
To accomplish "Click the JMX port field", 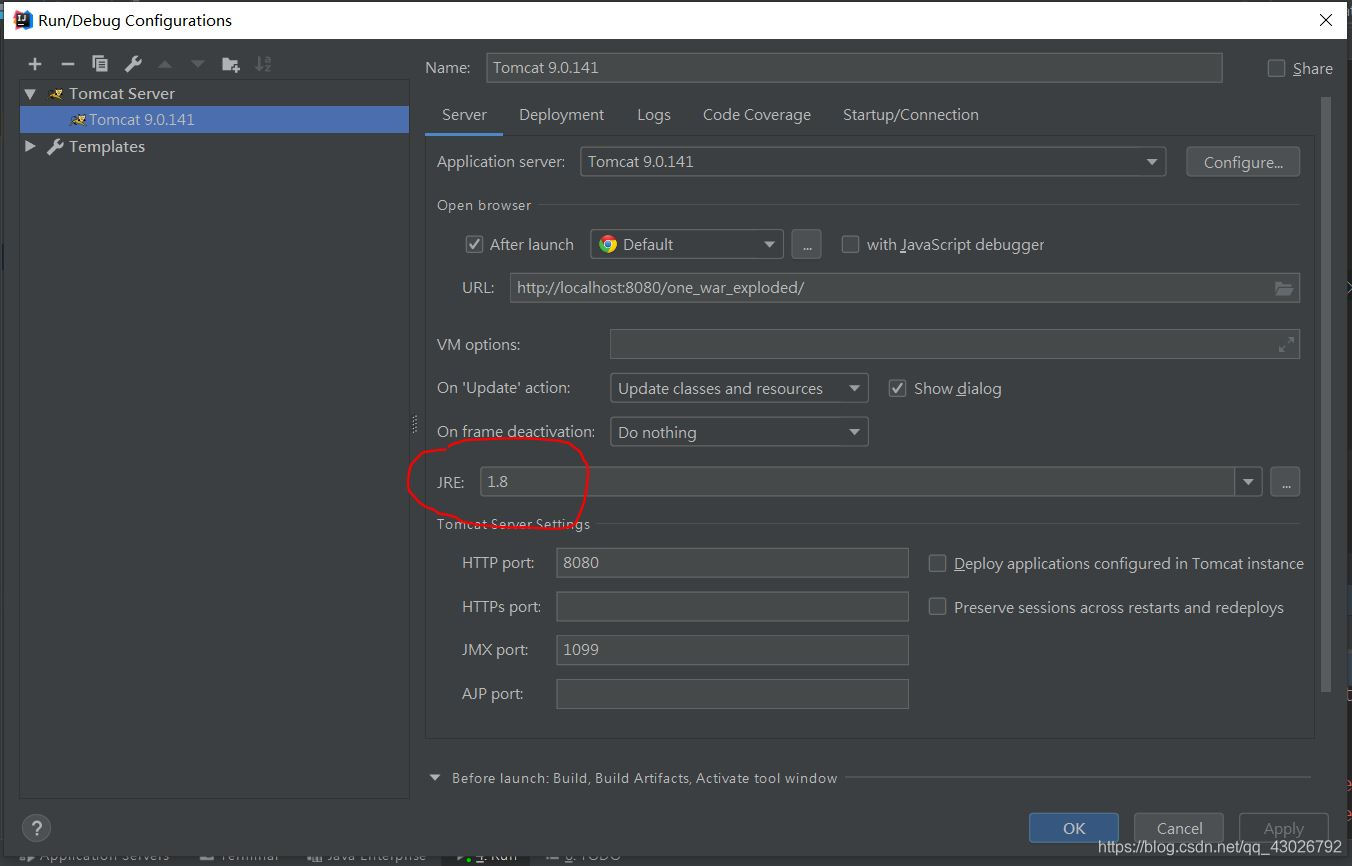I will (732, 650).
